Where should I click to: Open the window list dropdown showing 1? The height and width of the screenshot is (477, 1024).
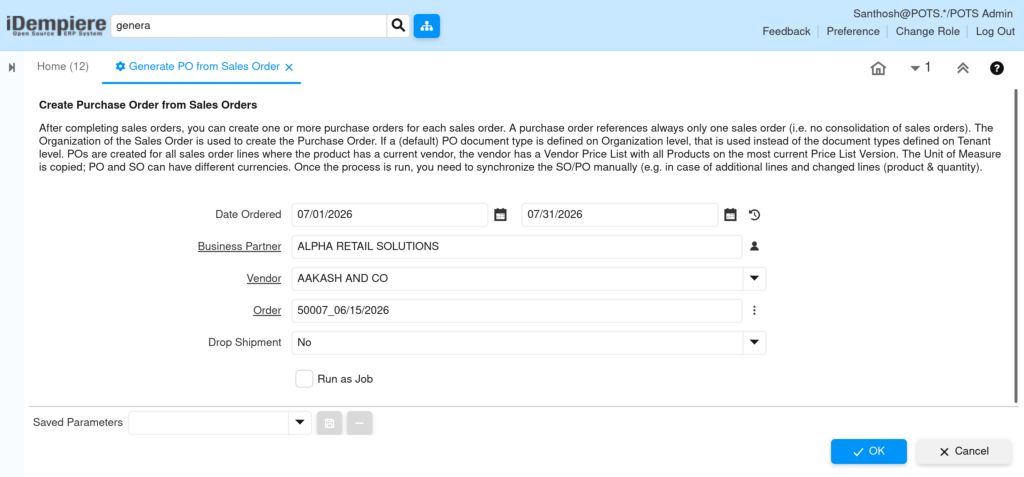(x=920, y=67)
